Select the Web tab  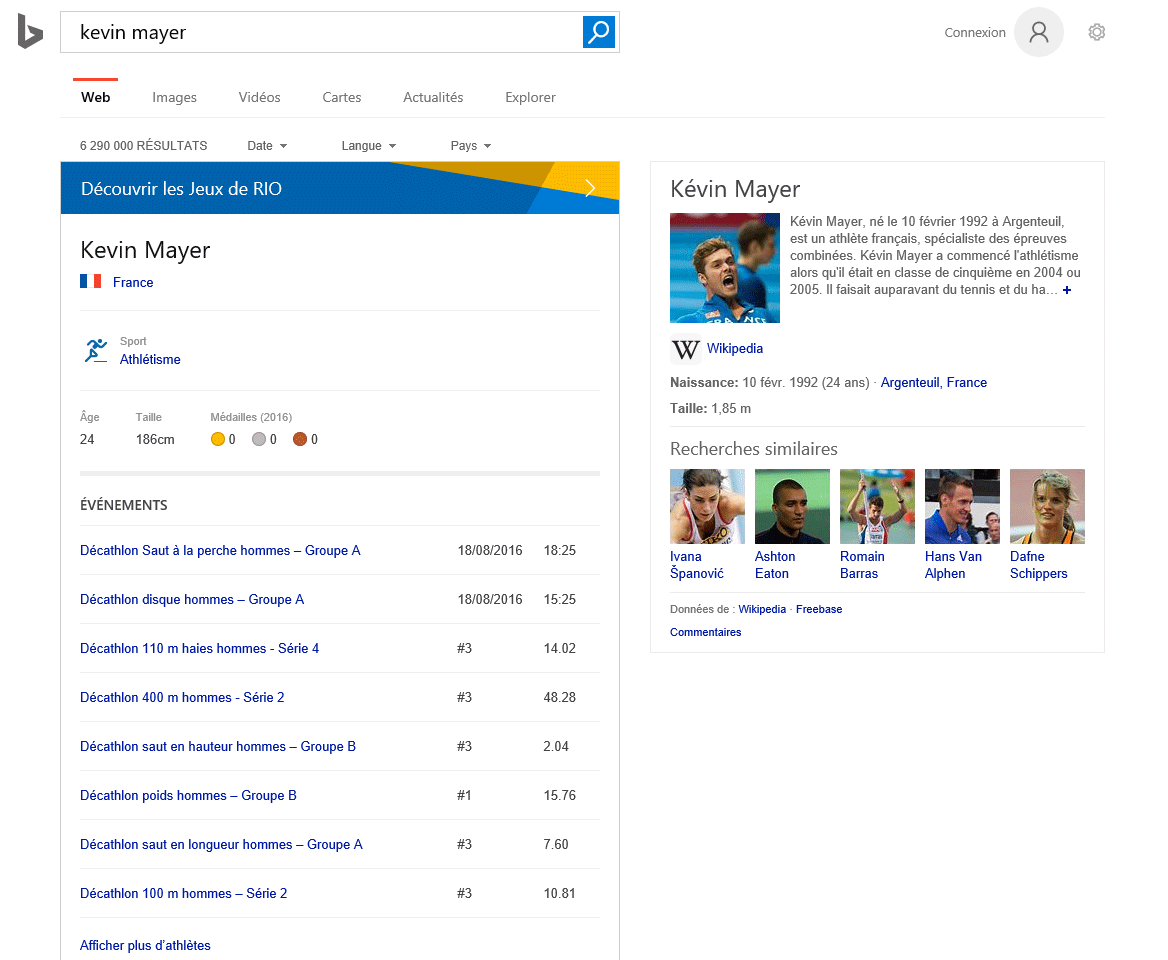95,97
